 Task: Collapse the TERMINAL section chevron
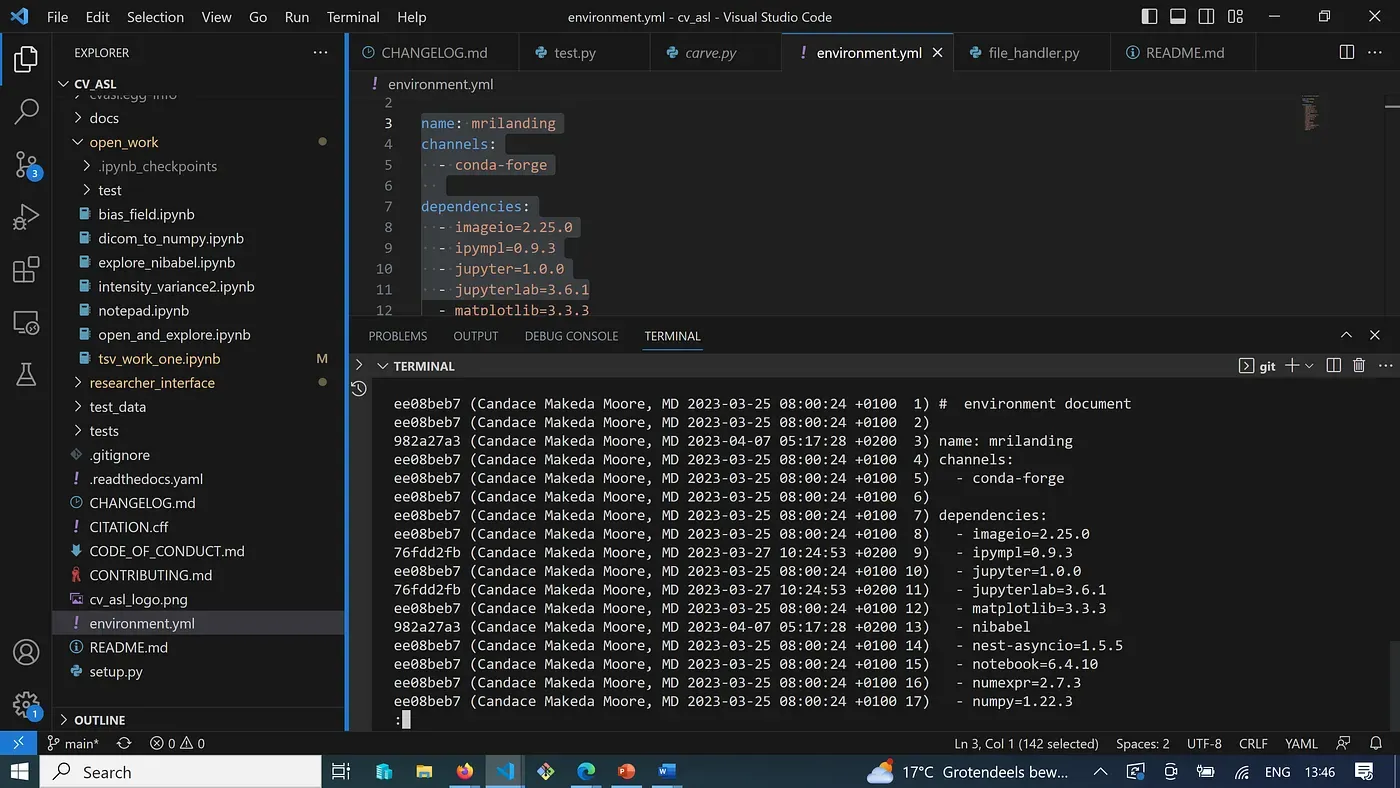pos(381,366)
